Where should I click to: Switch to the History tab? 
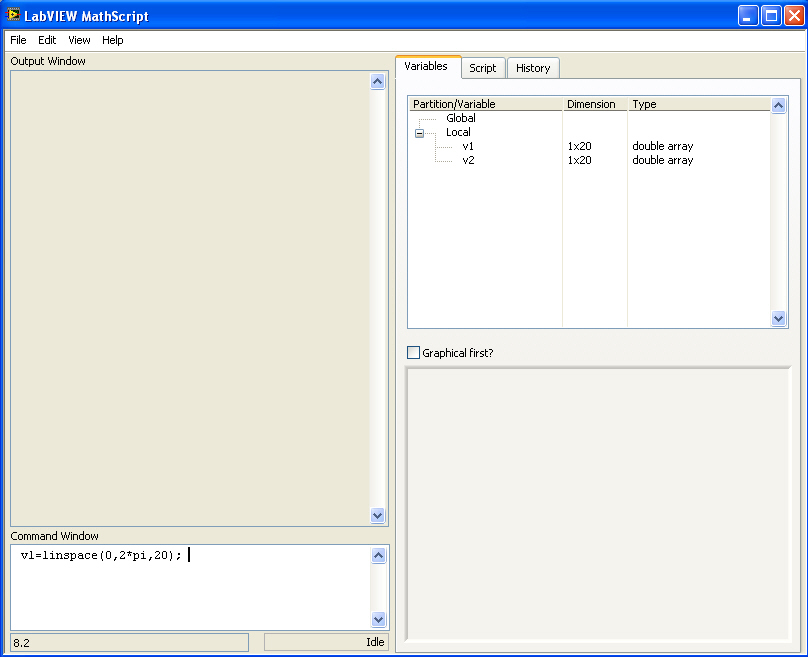coord(533,68)
